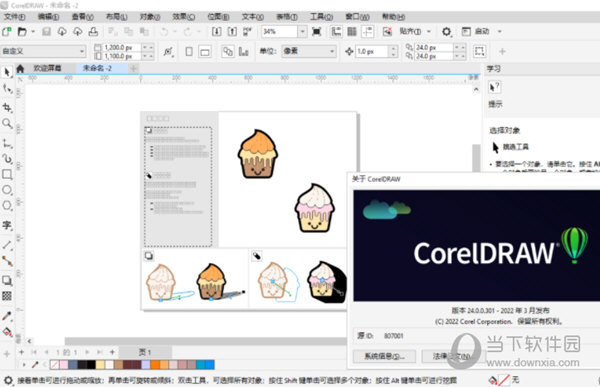The width and height of the screenshot is (600, 387).
Task: Select the Interactive Fill tool
Action: point(7,331)
